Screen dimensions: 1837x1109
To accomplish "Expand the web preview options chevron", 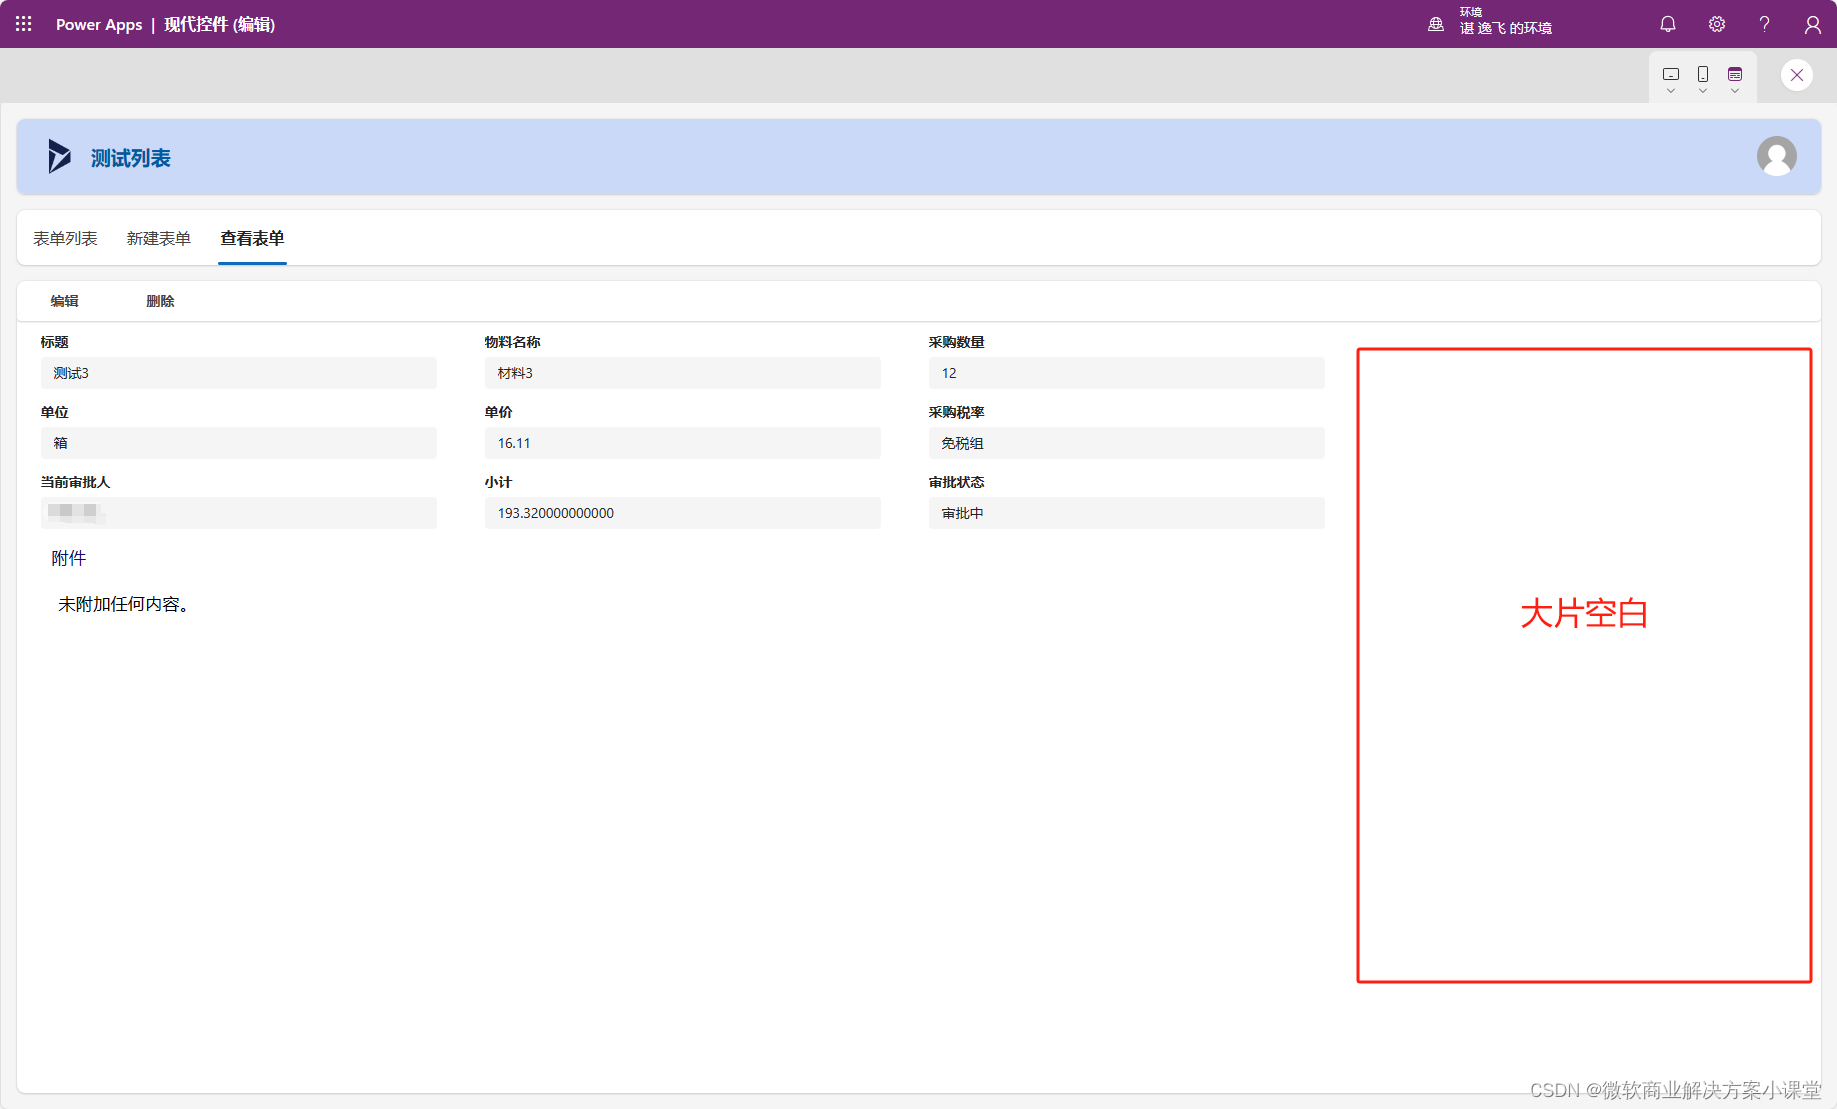I will tap(1735, 90).
